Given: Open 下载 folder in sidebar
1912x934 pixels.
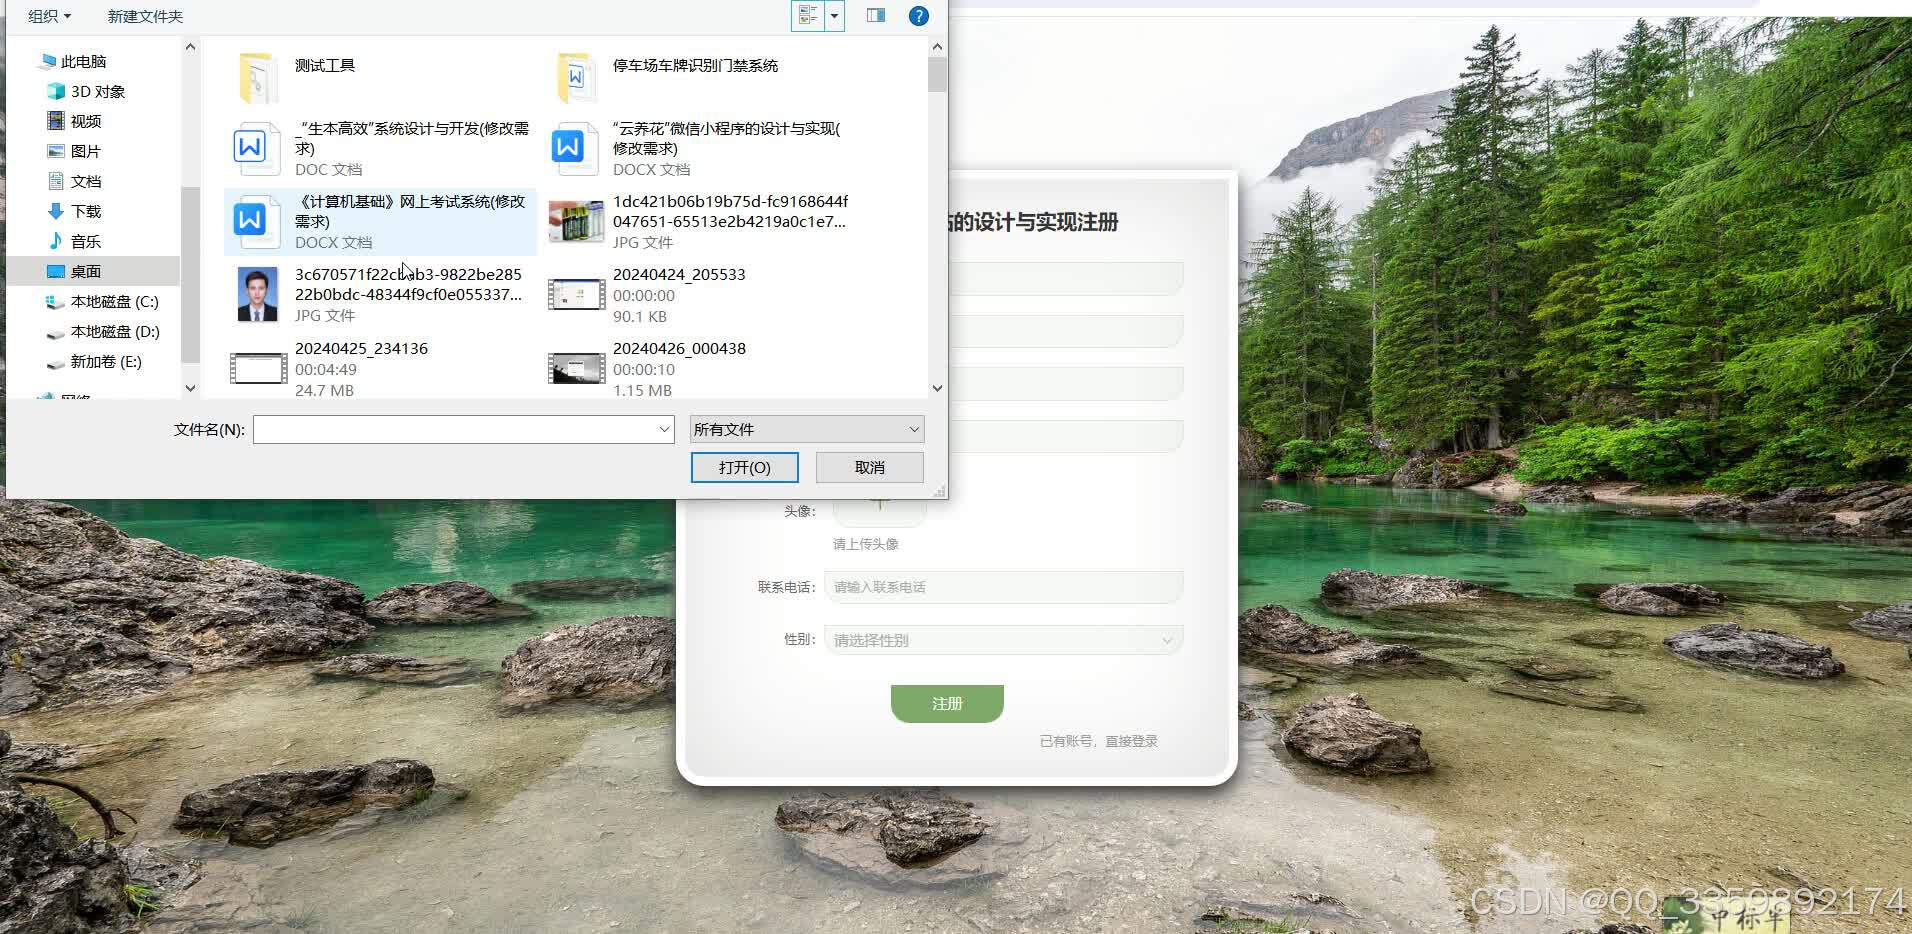Looking at the screenshot, I should [x=86, y=211].
